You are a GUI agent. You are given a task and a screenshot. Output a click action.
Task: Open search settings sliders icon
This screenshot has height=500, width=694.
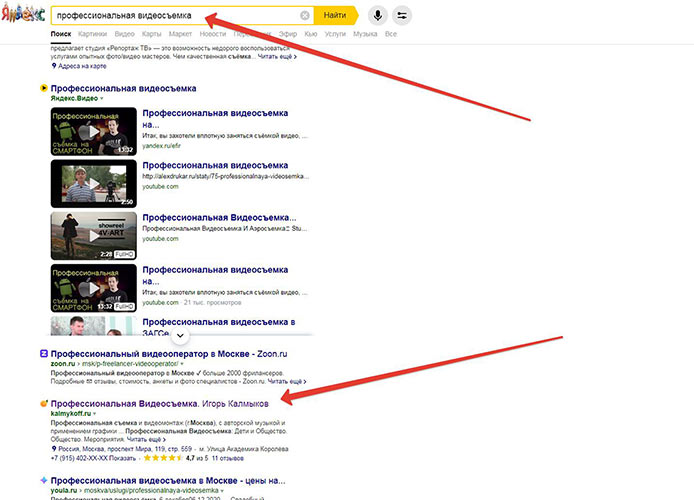[402, 15]
